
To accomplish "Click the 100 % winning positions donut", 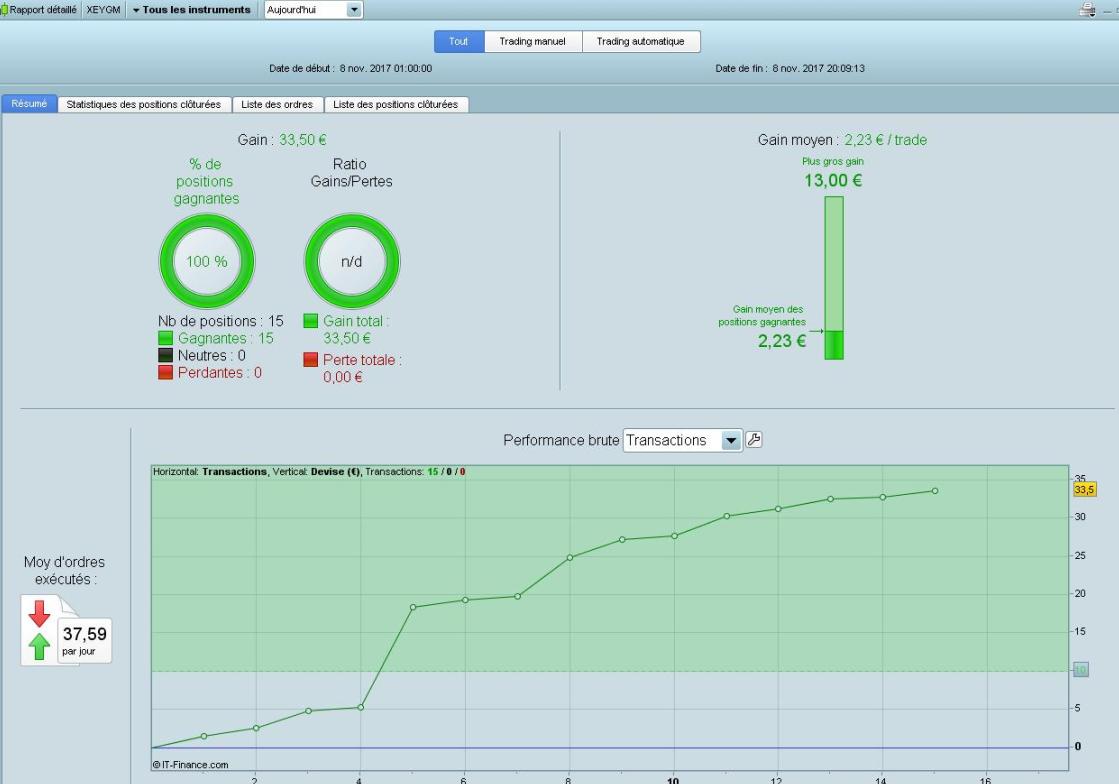I will (x=207, y=261).
